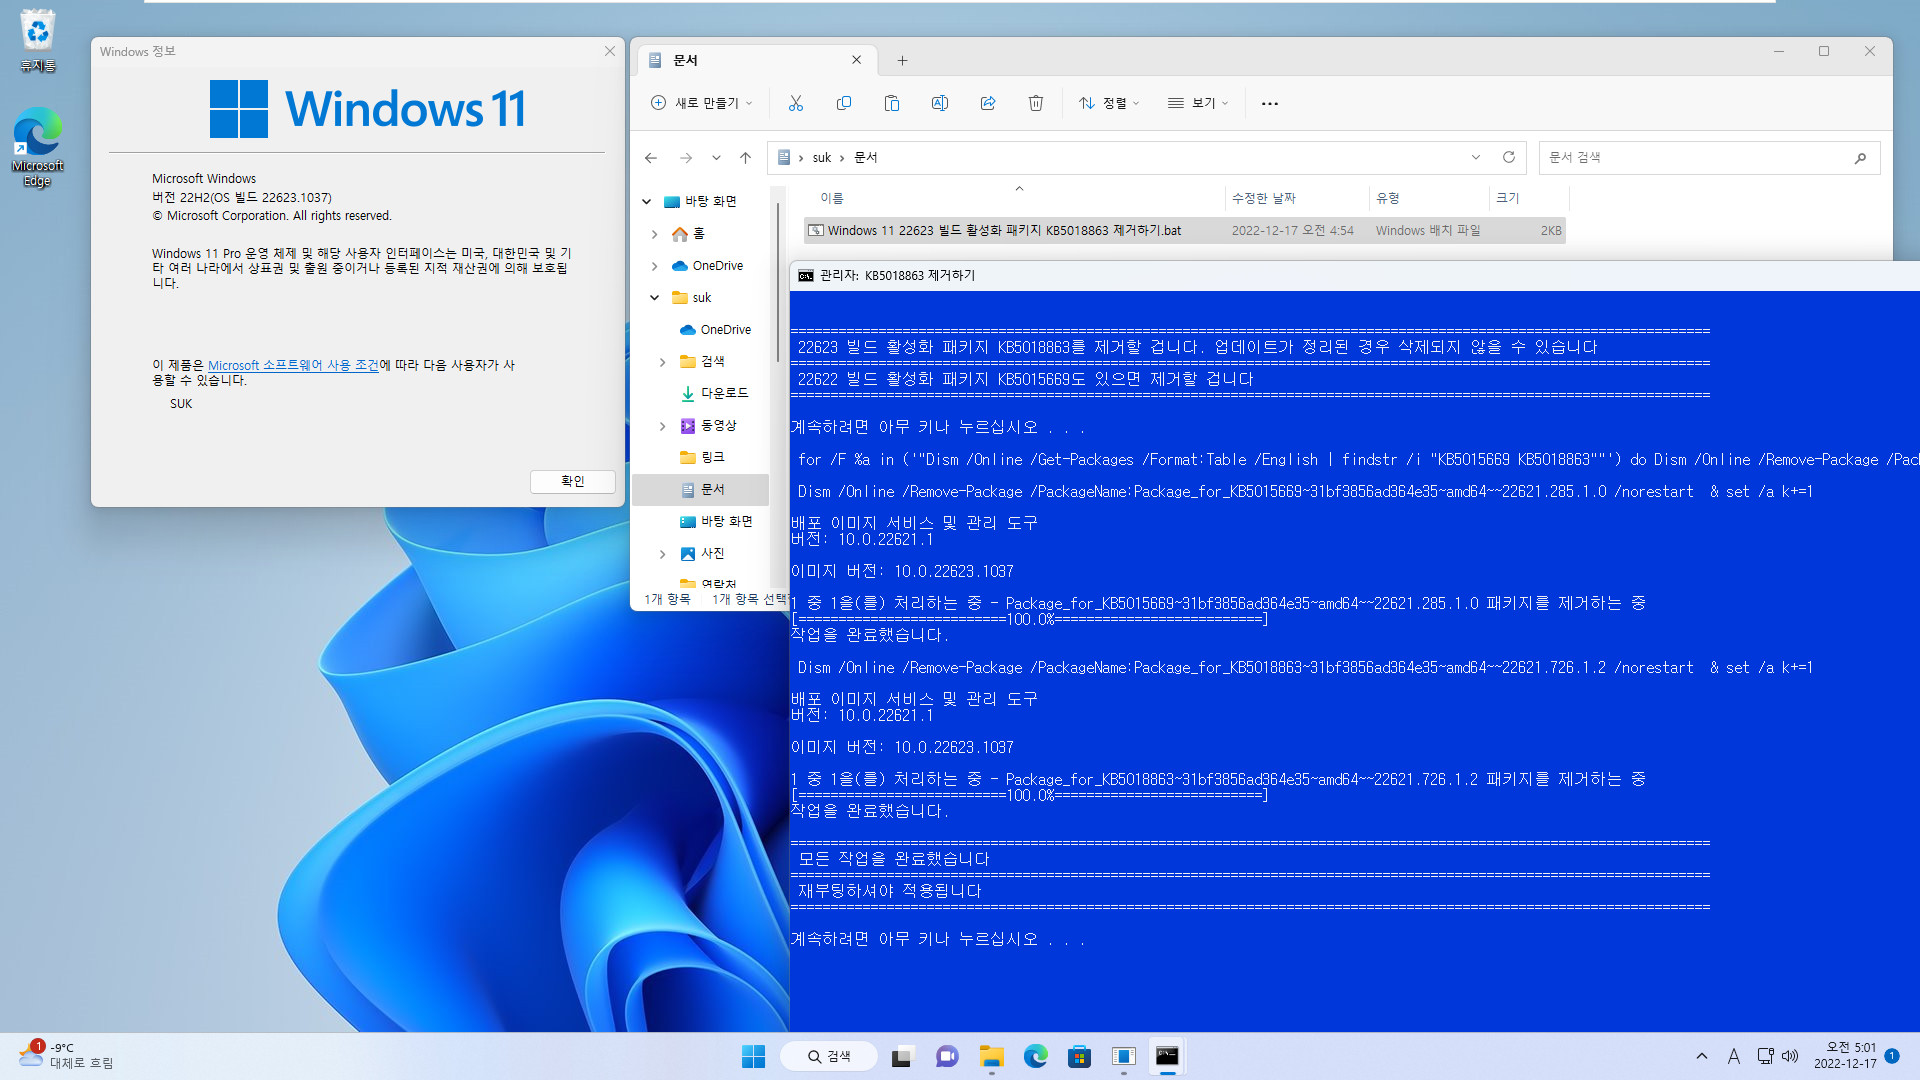The height and width of the screenshot is (1080, 1920).
Task: Expand the 홈 tree node
Action: click(x=655, y=234)
